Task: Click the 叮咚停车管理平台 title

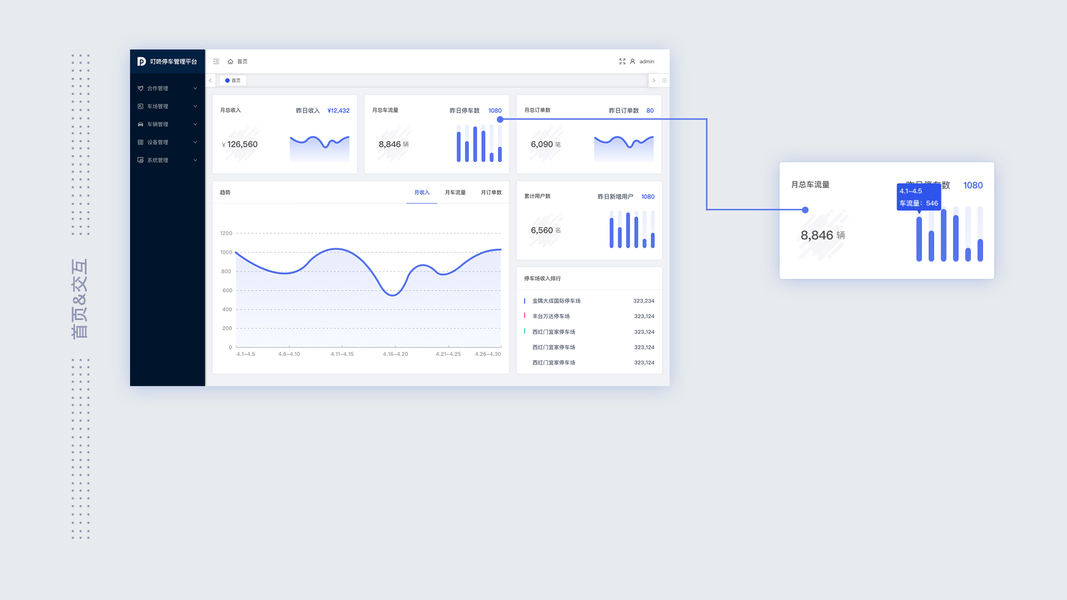Action: tap(174, 61)
